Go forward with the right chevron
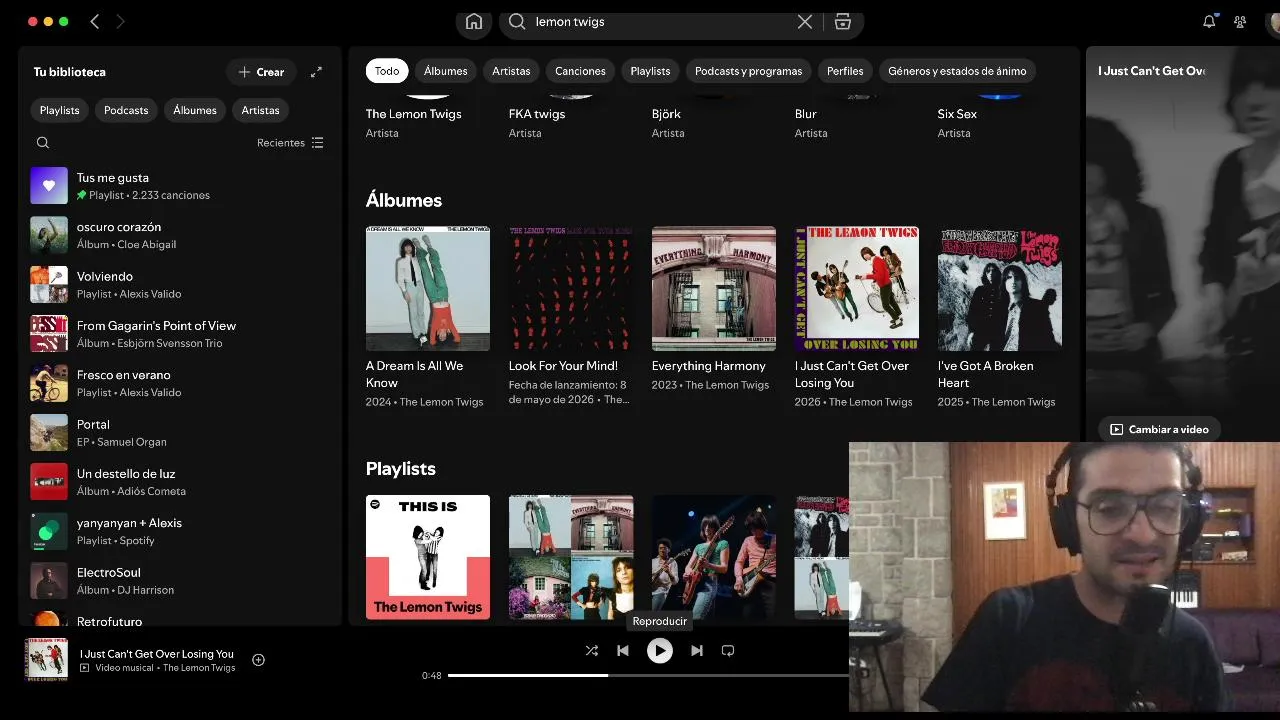Viewport: 1280px width, 720px height. coord(120,22)
